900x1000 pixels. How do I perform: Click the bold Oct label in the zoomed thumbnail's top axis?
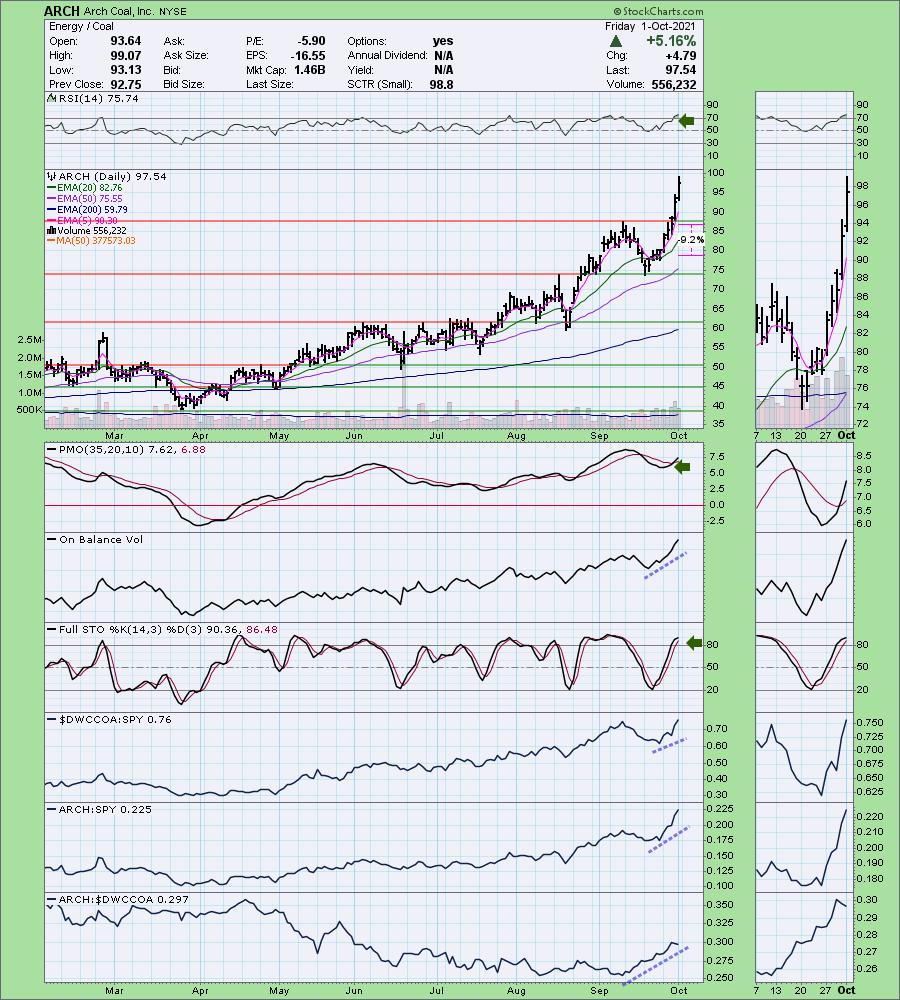pos(846,435)
